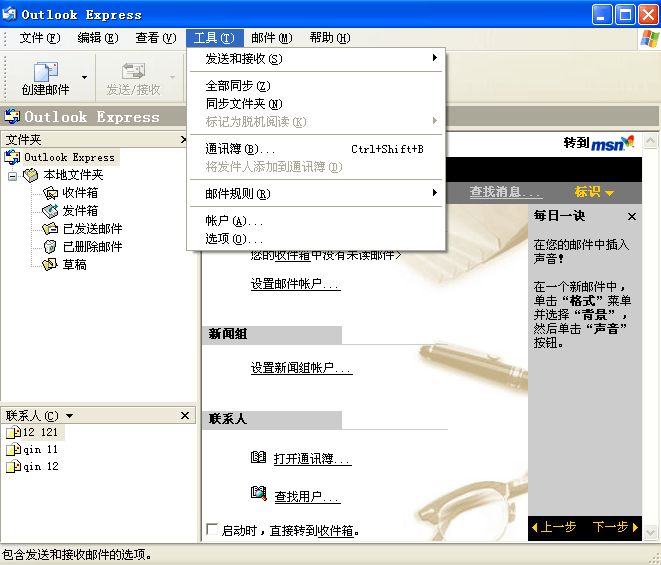Select Outlook Express root icon in folder tree
This screenshot has height=565, width=661.
(x=12, y=157)
